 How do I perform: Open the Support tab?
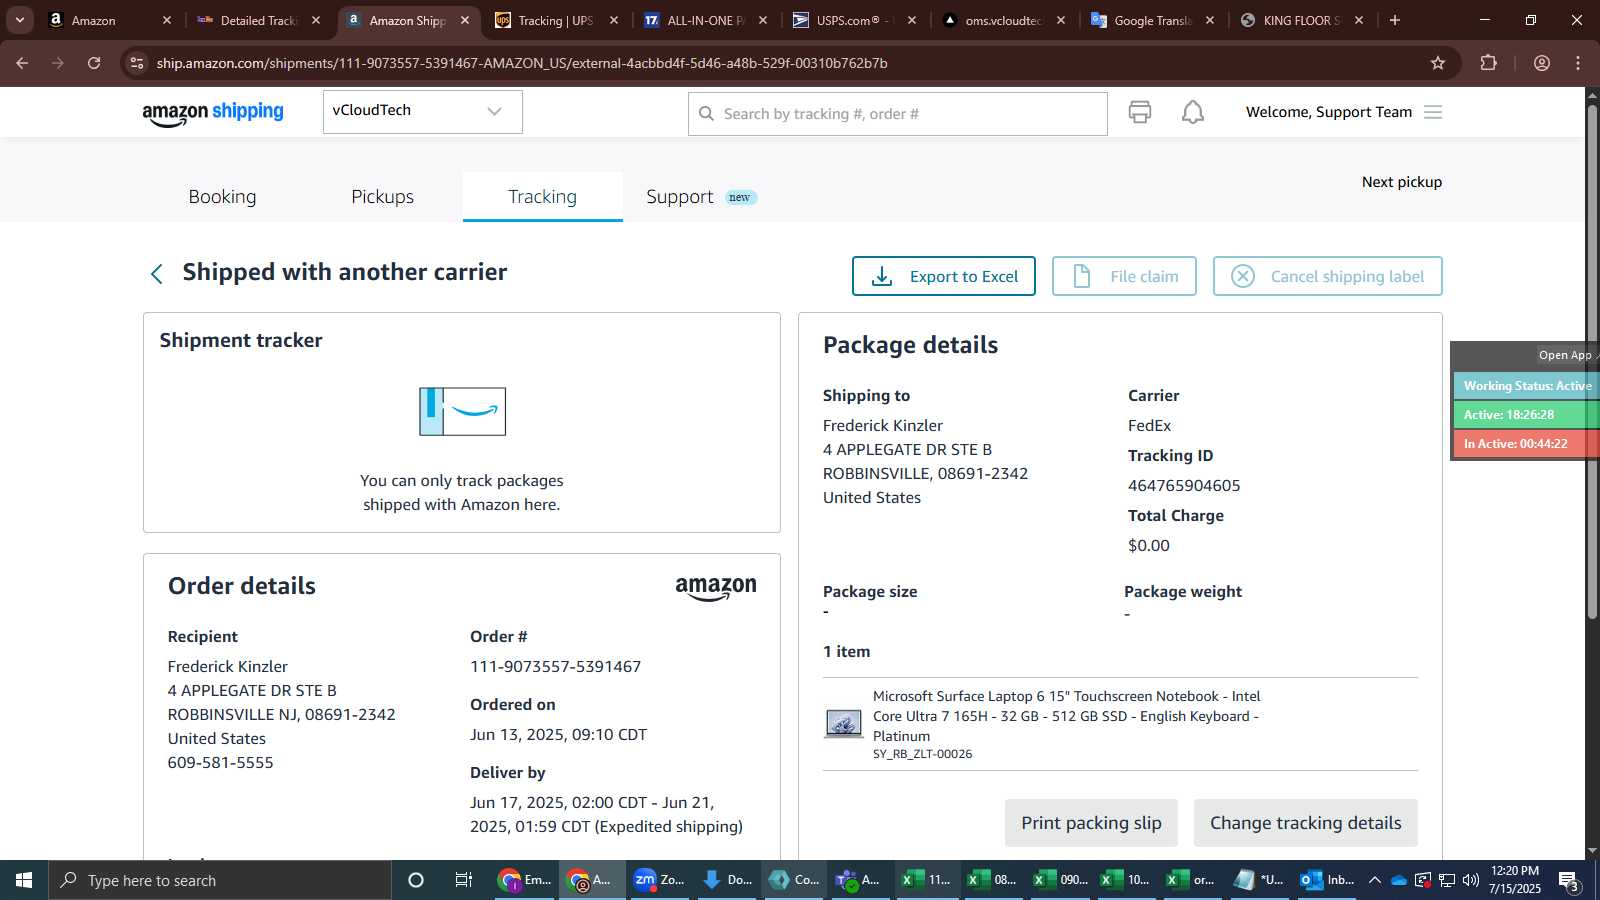pos(680,197)
